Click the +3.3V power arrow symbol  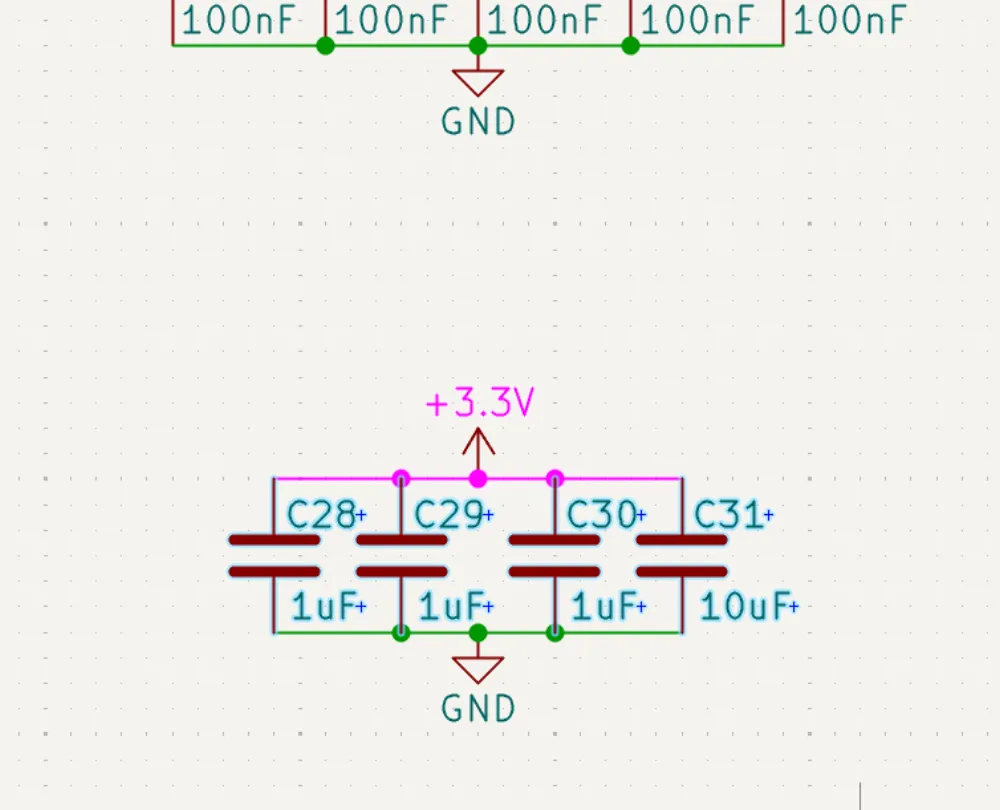click(x=478, y=443)
